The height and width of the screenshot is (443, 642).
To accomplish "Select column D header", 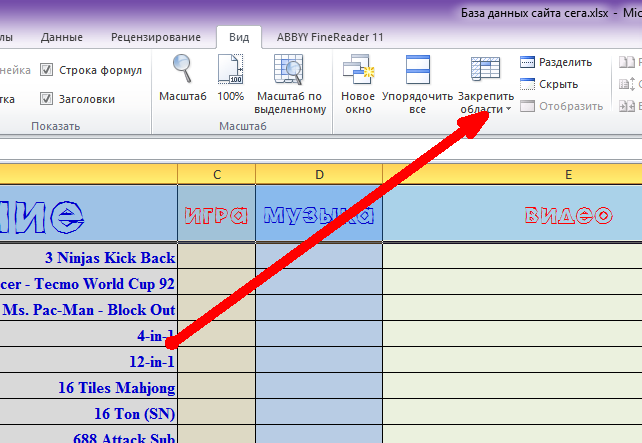I will pos(319,174).
